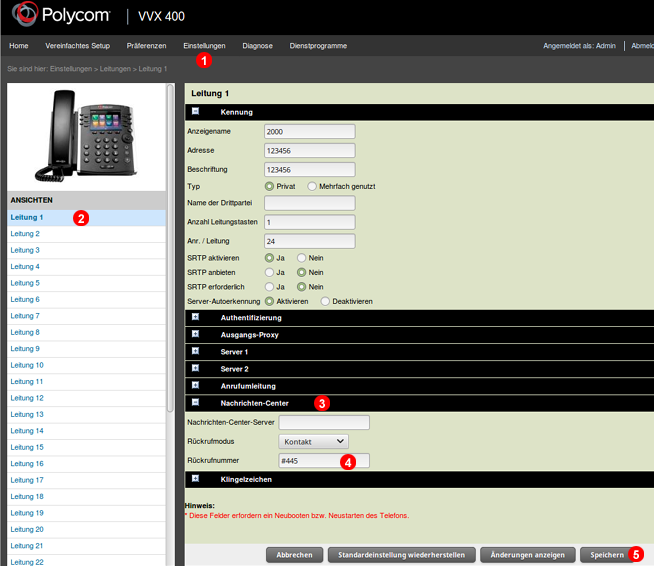The image size is (654, 566).
Task: Select Leitung 3 in the sidebar
Action: pos(86,250)
